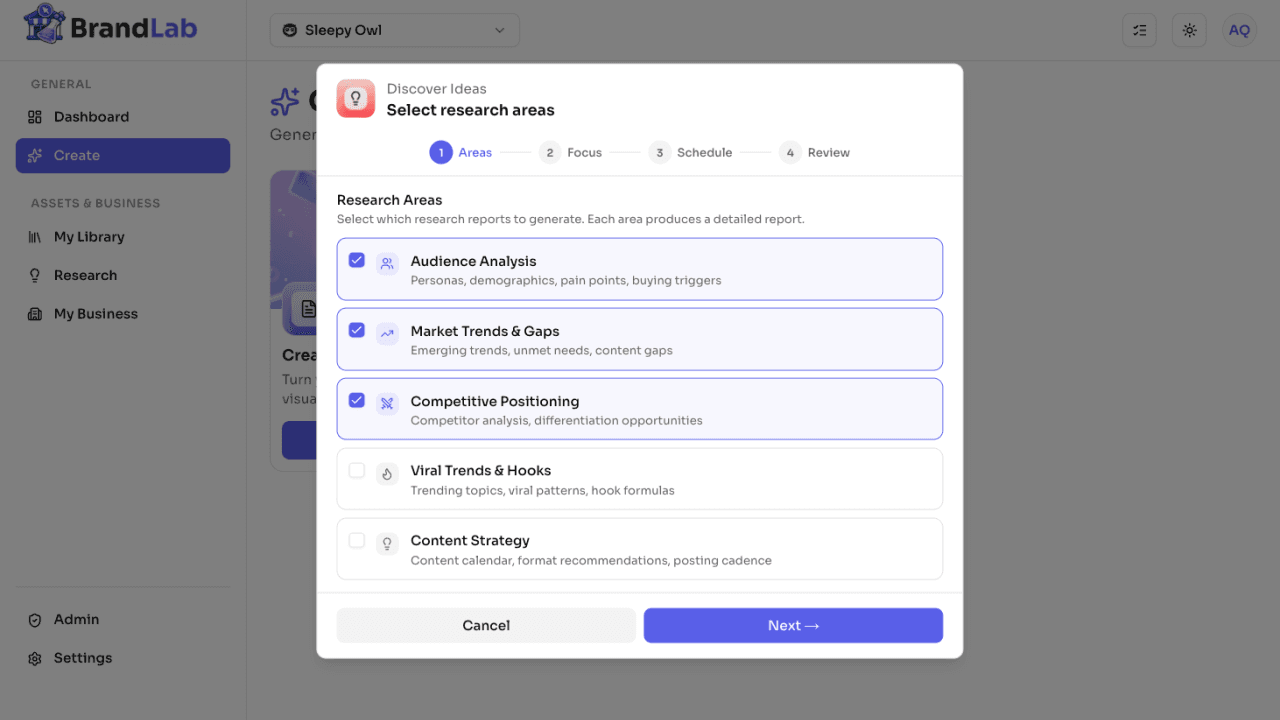
Task: Click the Competitive Positioning title text
Action: point(495,401)
